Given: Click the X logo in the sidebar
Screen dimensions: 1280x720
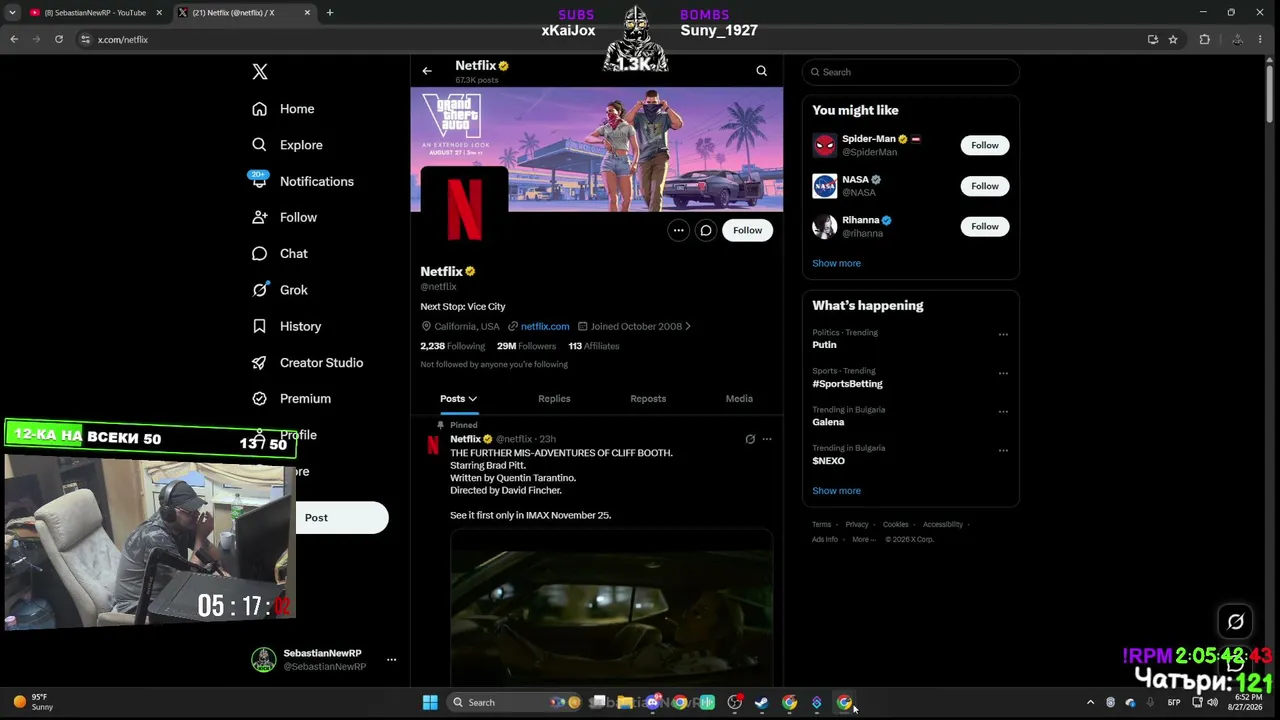Looking at the screenshot, I should tap(260, 72).
